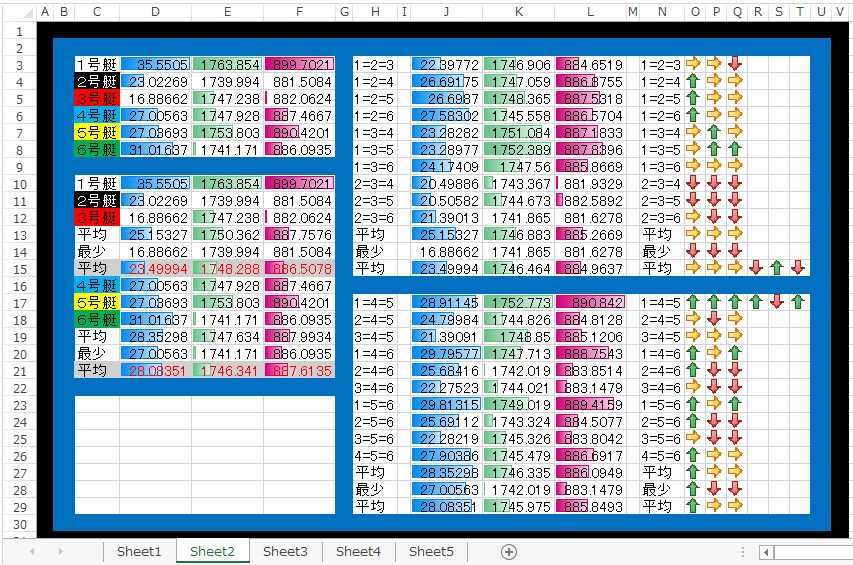This screenshot has width=853, height=565.
Task: Open the Sheet5 tab
Action: [431, 551]
